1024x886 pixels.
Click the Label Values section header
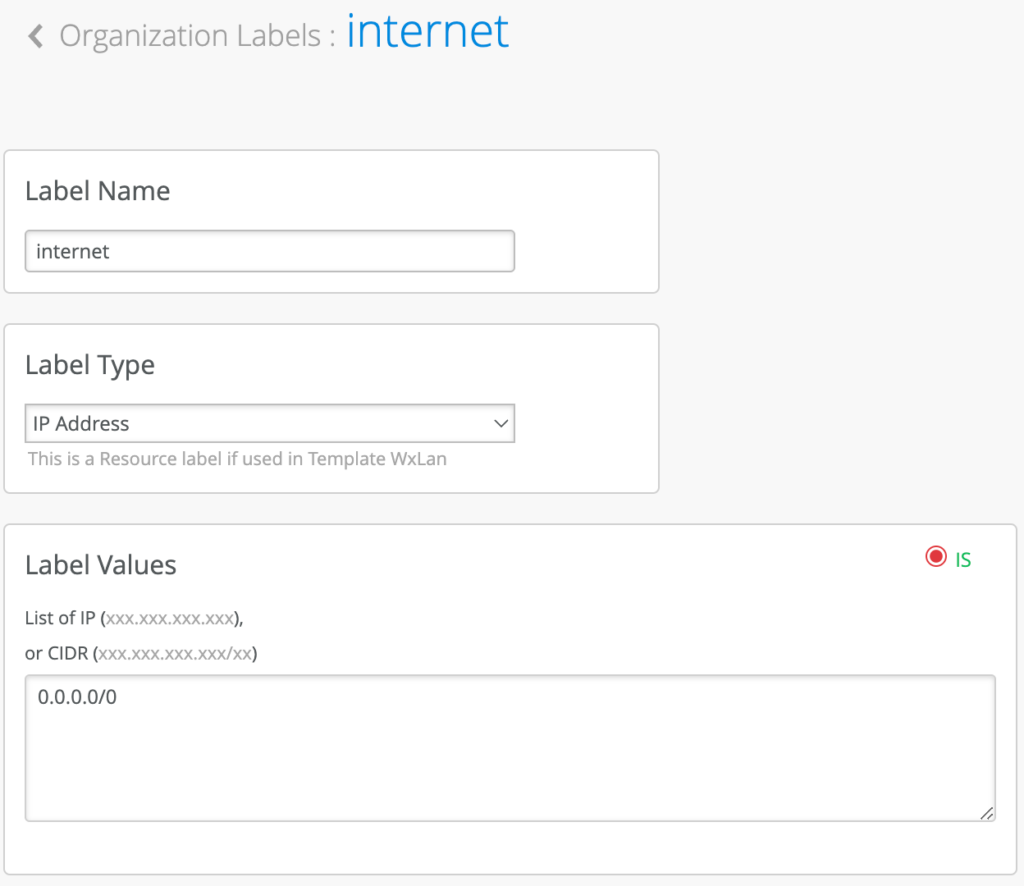(x=100, y=565)
